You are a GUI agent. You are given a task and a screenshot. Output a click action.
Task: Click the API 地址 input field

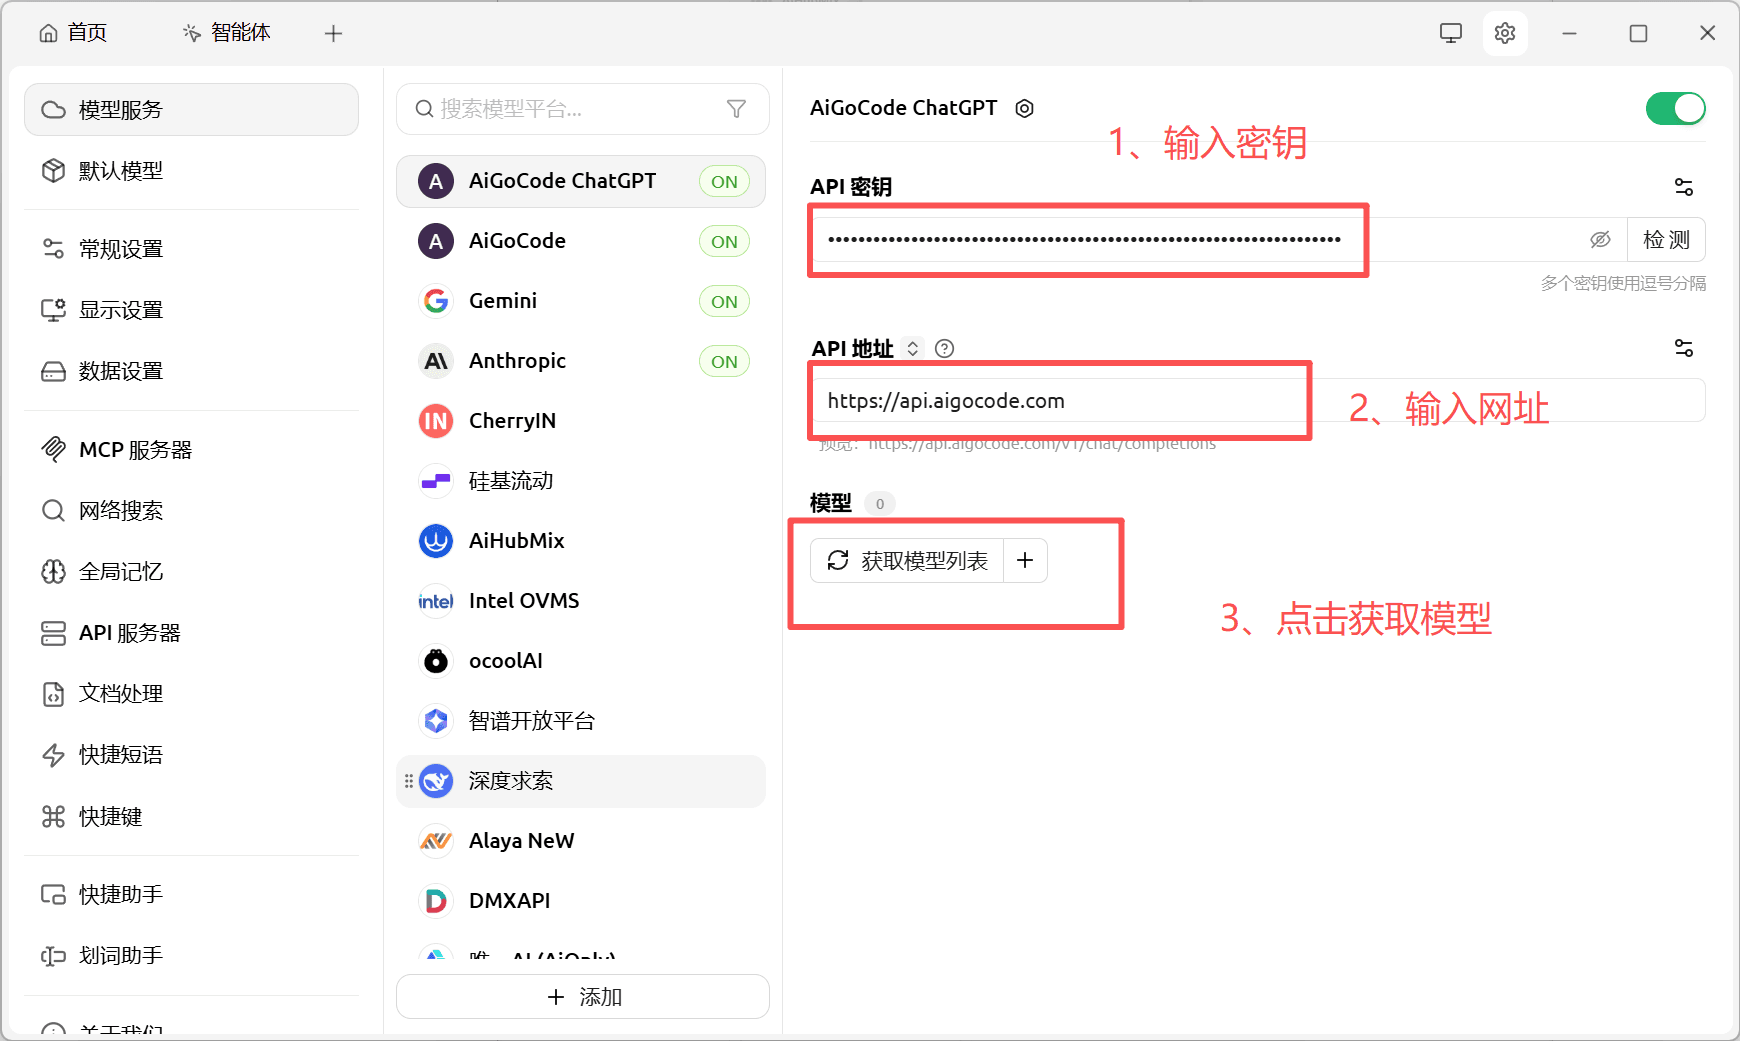click(x=1258, y=400)
